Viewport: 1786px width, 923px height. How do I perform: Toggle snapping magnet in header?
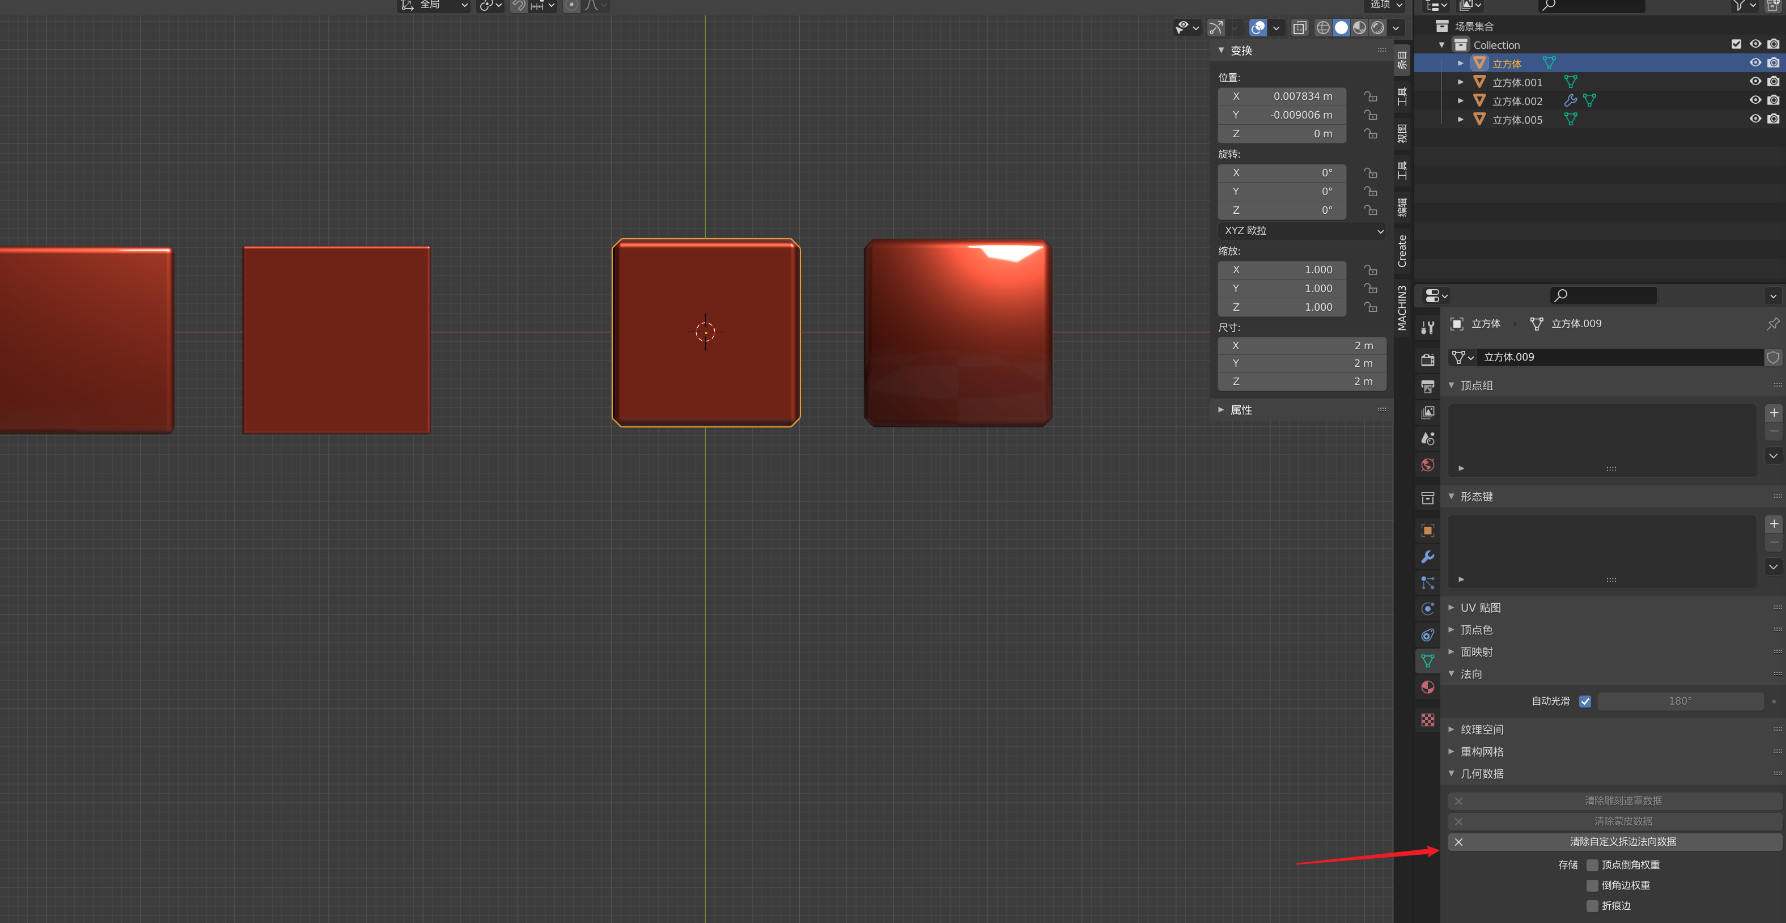pos(519,5)
